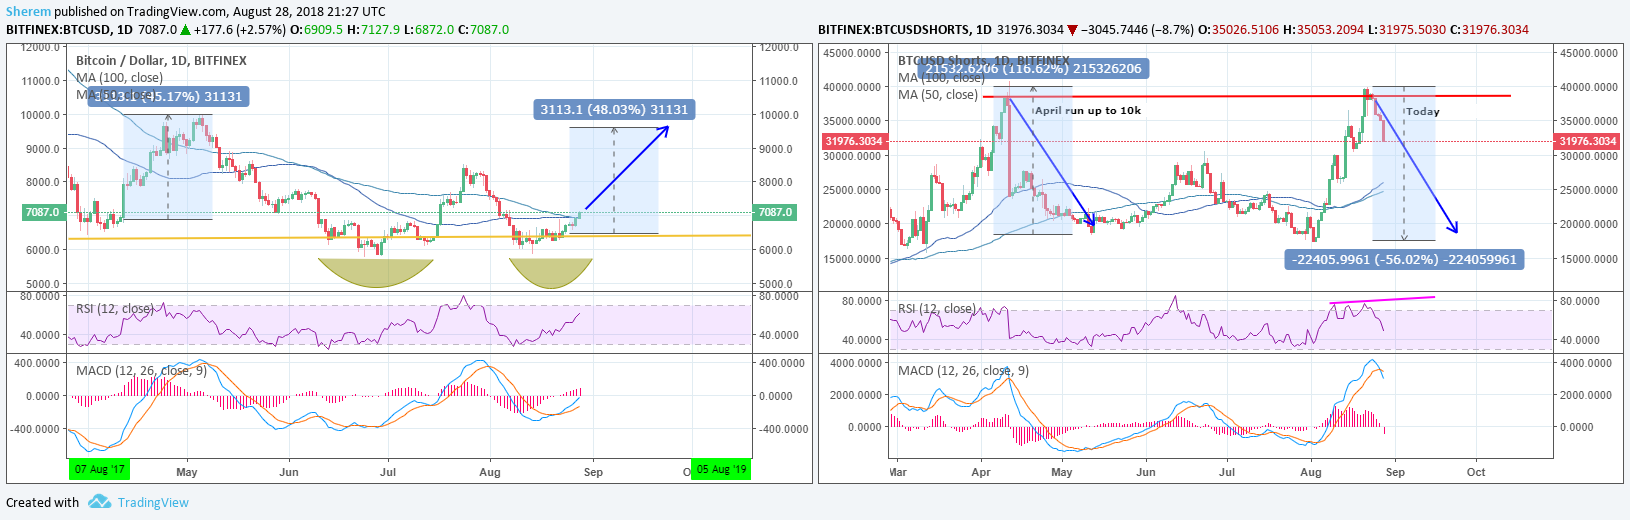Click the O:6909.5 open value in the BTCUSD header
Viewport: 1630px width, 520px height.
316,30
